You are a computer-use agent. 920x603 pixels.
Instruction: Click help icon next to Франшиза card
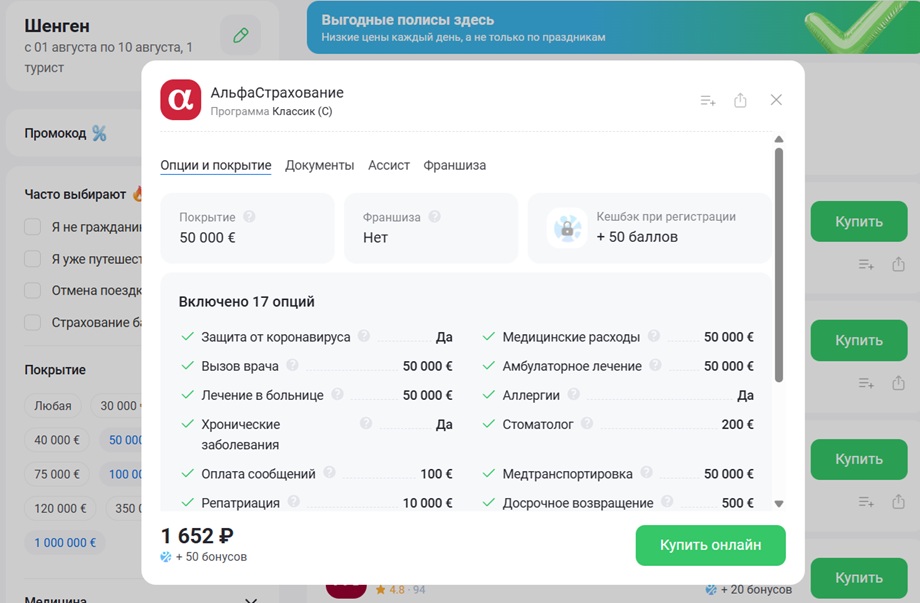[x=434, y=216]
